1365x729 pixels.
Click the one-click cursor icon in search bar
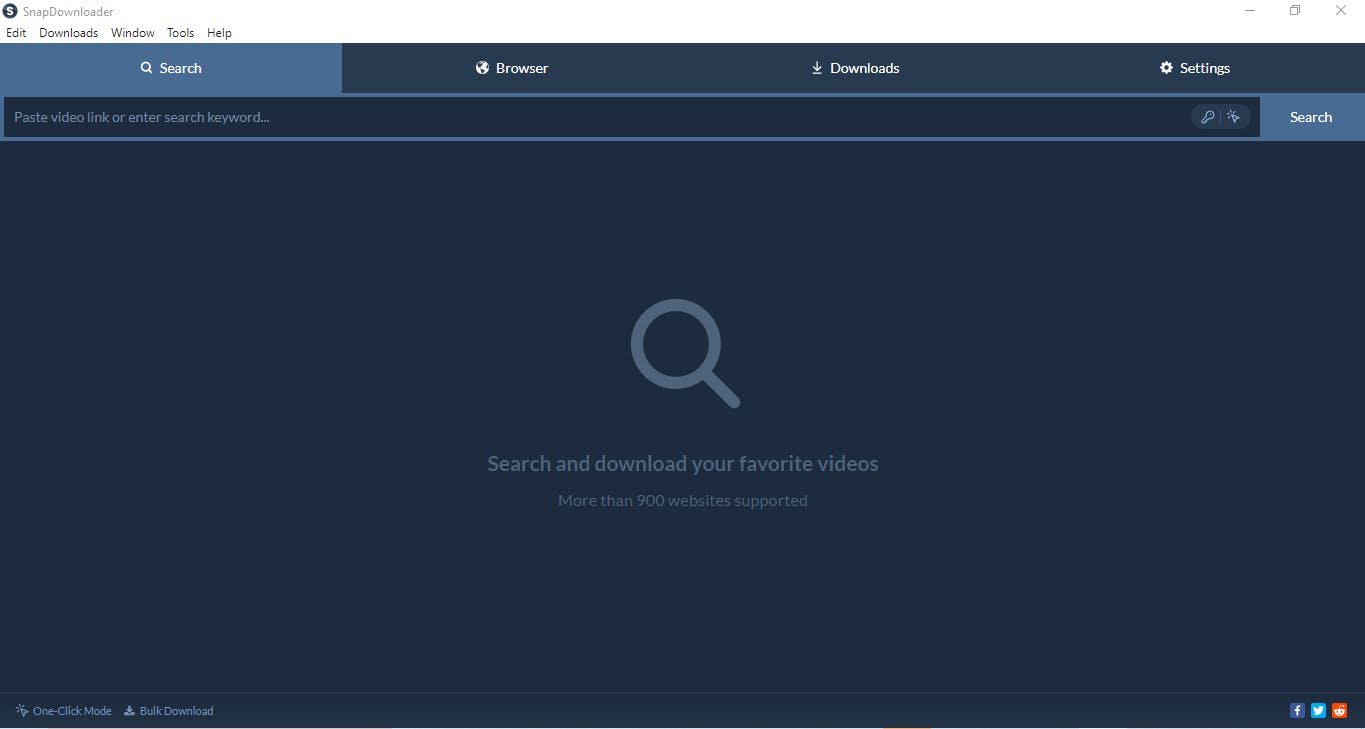pyautogui.click(x=1234, y=117)
